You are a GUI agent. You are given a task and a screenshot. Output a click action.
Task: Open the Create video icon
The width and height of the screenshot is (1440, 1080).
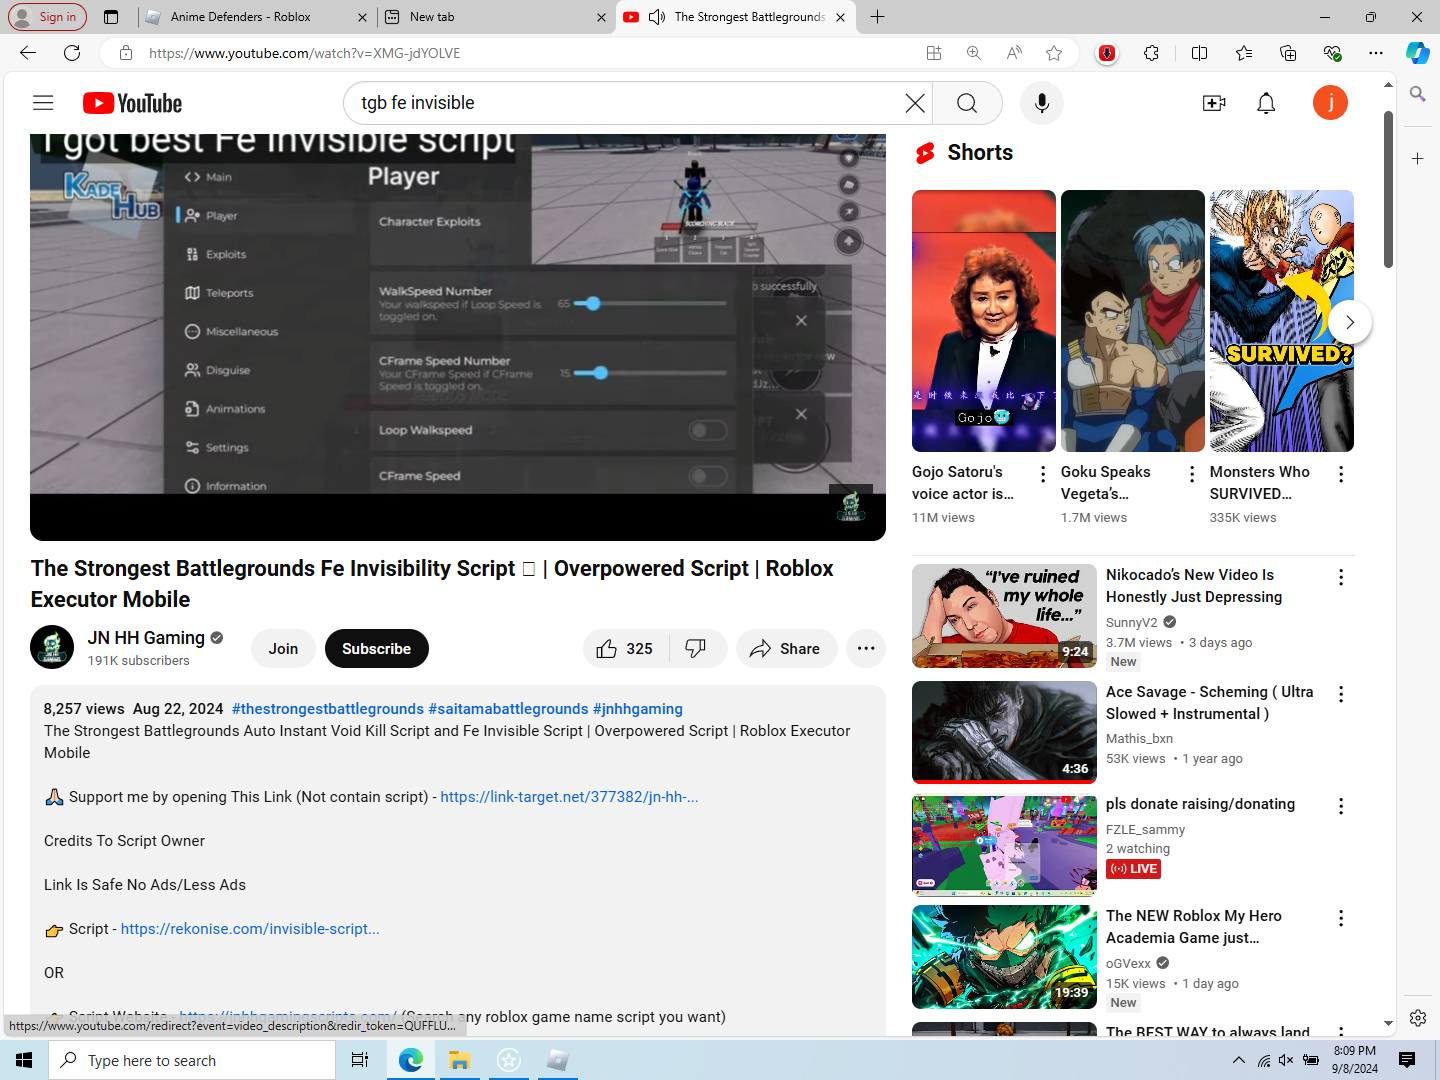[1214, 103]
